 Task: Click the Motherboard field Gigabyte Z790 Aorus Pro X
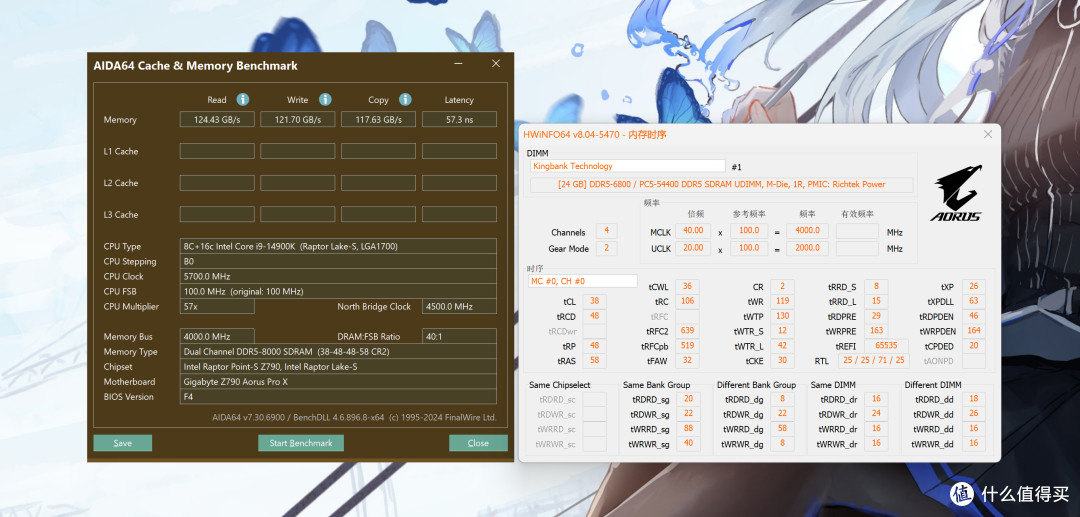tap(338, 382)
